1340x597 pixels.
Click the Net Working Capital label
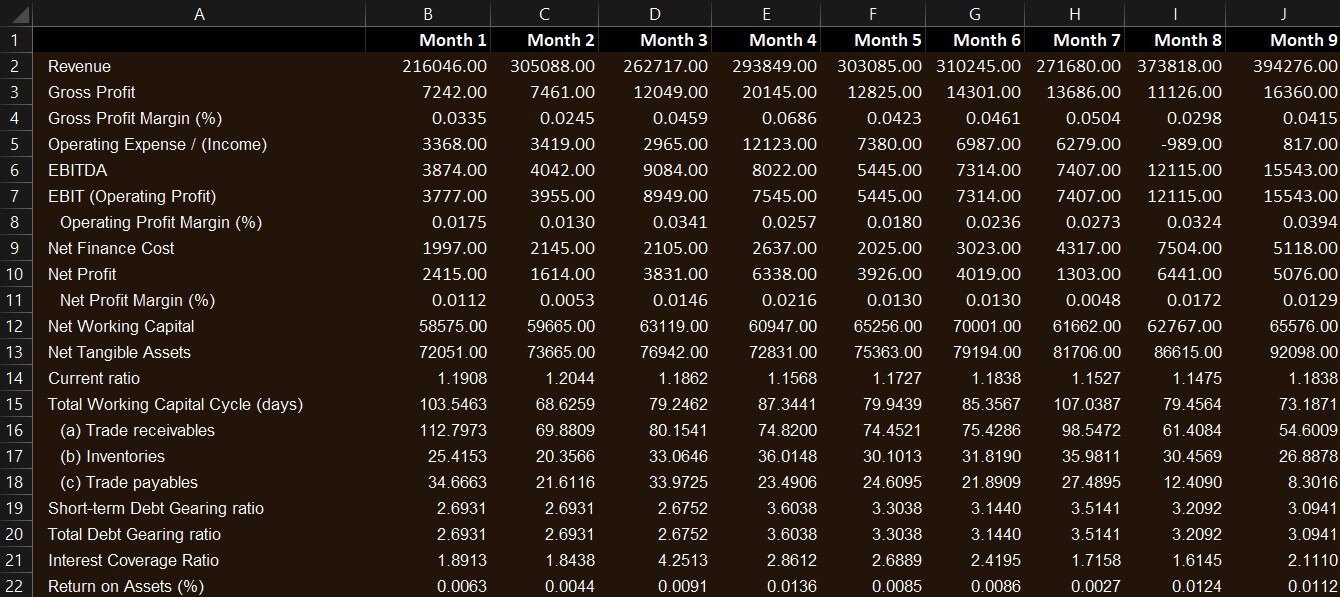(x=121, y=326)
